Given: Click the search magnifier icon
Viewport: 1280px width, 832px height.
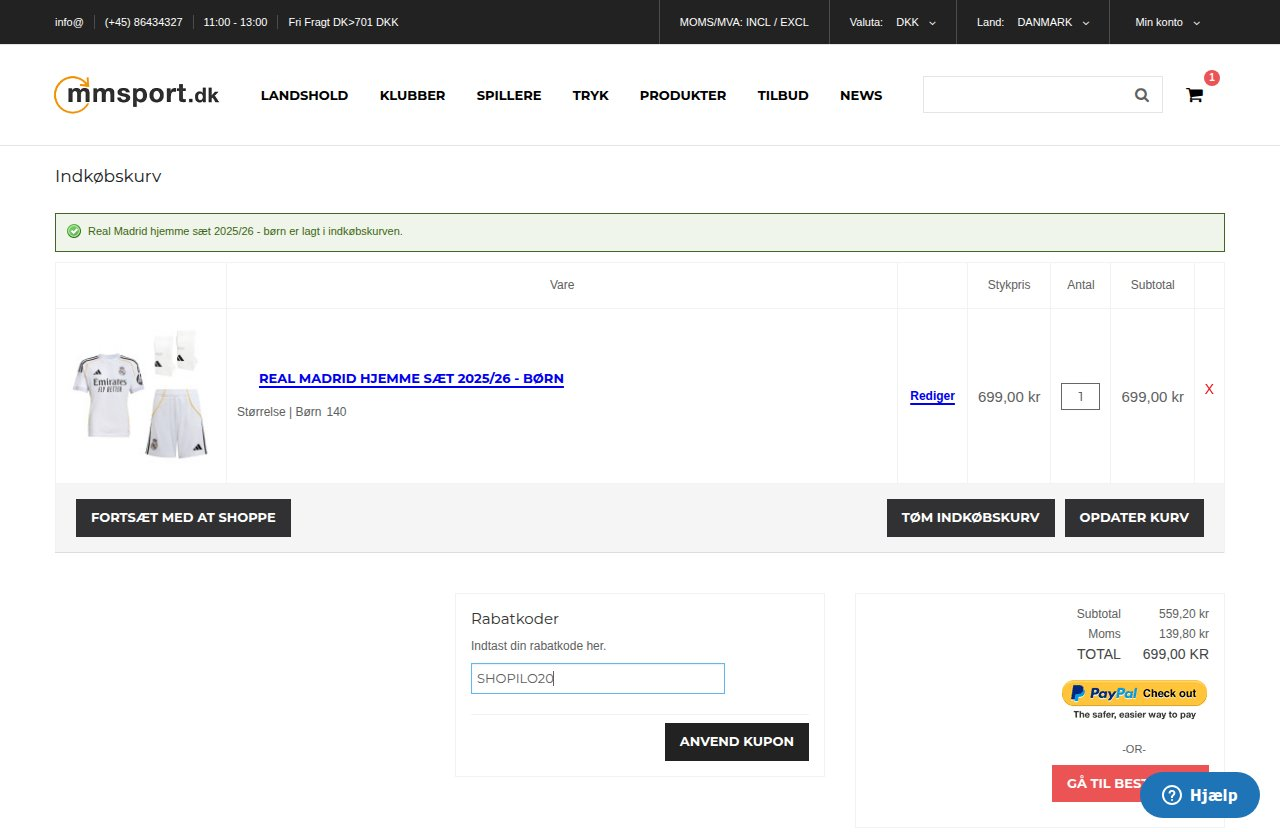Looking at the screenshot, I should [x=1142, y=95].
